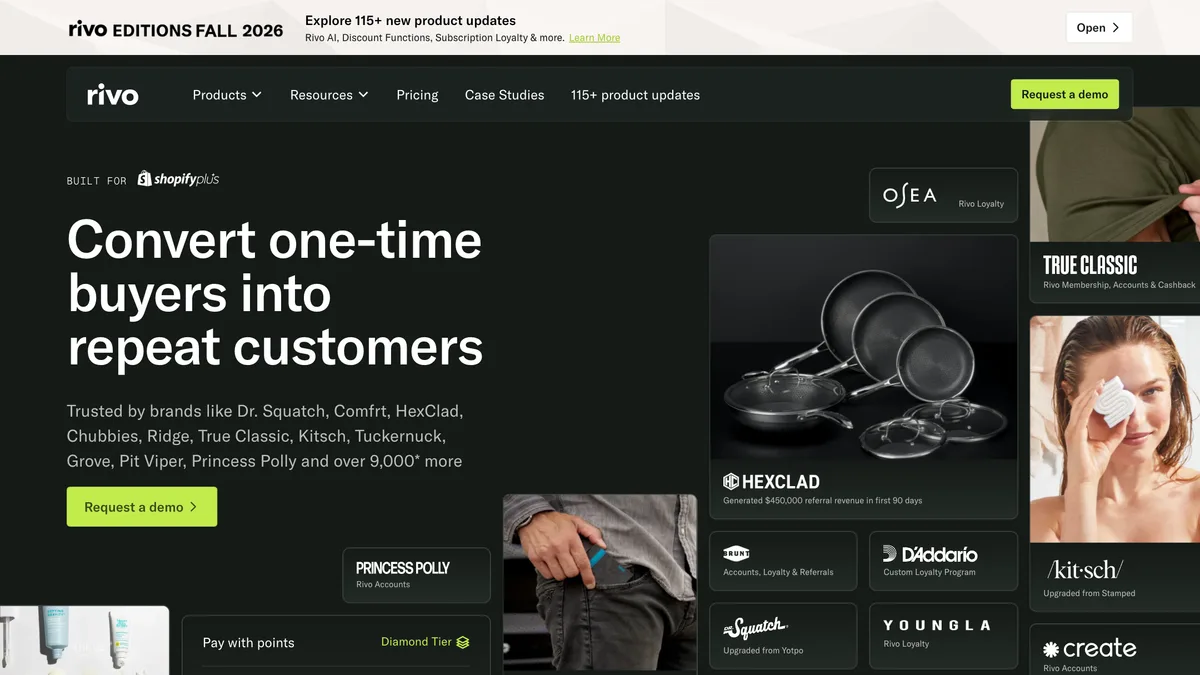Click the 'BUILT FOR' label
This screenshot has height=675, width=1200.
[97, 181]
